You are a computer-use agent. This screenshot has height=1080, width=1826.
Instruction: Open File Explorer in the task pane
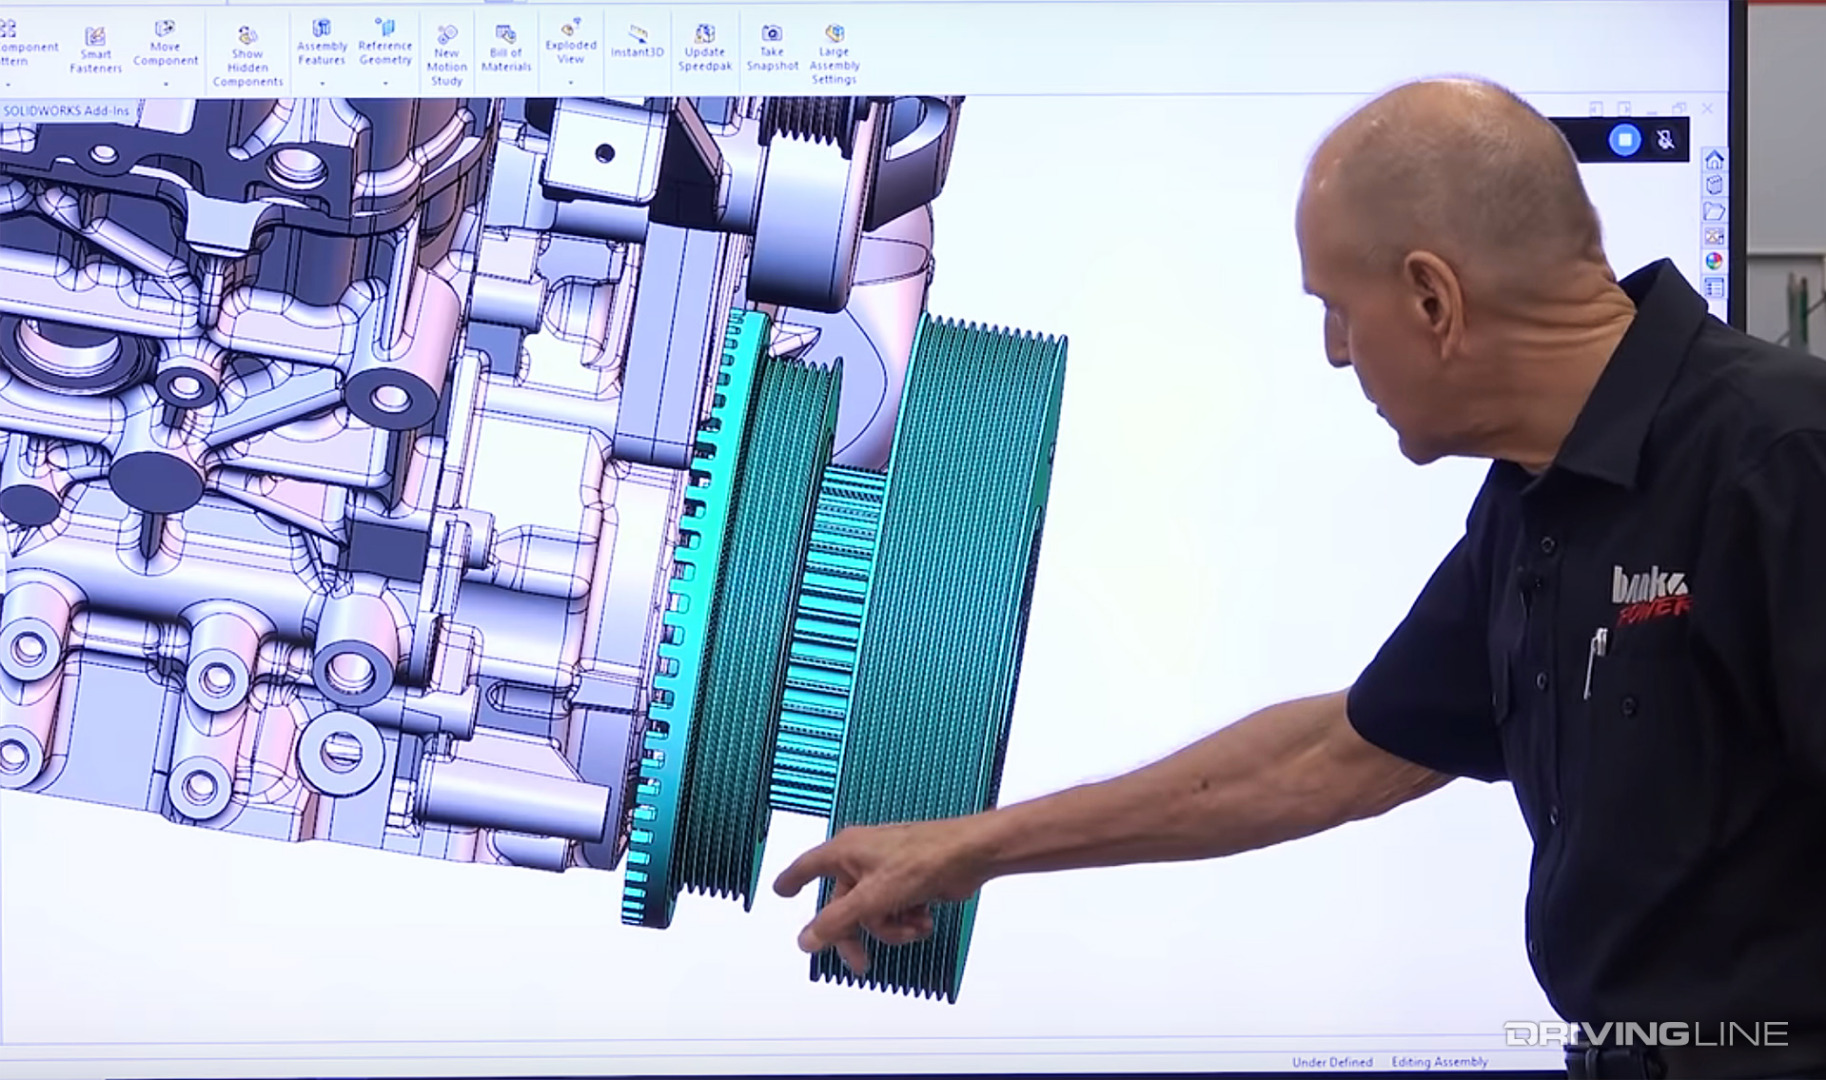(1714, 211)
